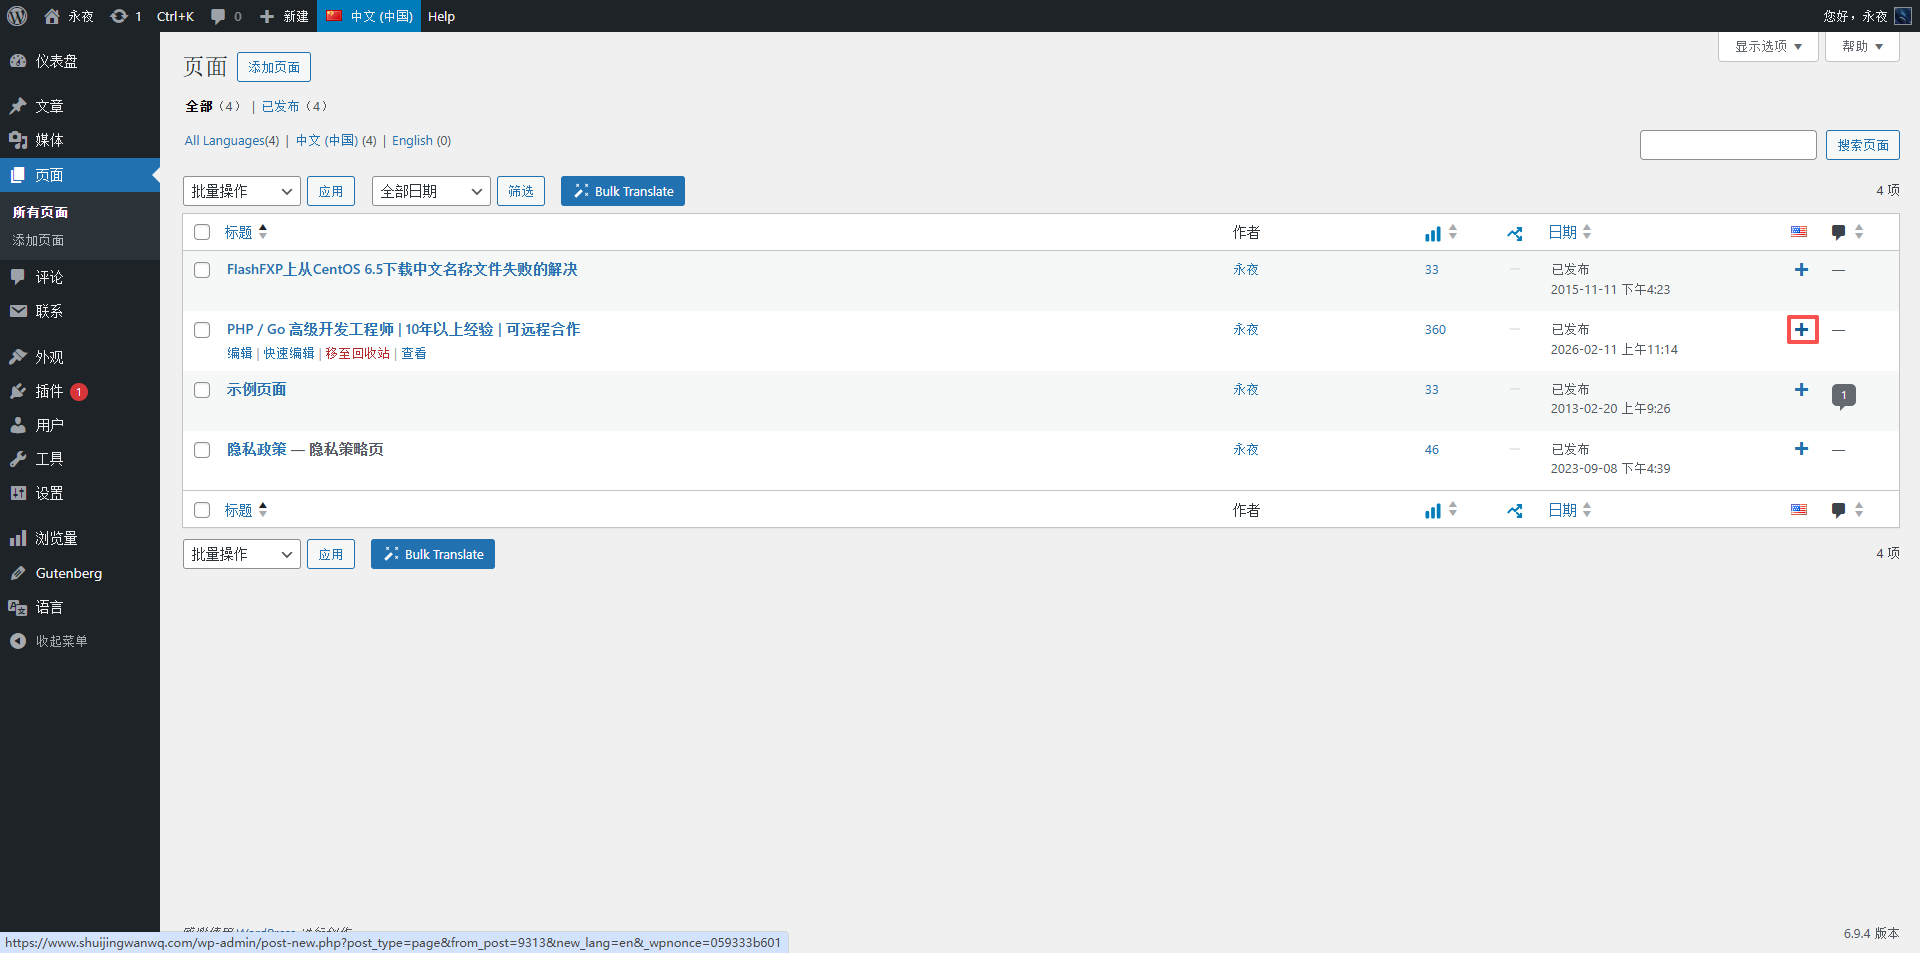This screenshot has height=953, width=1920.
Task: Open 添加页面 submenu item in sidebar
Action: [x=38, y=240]
